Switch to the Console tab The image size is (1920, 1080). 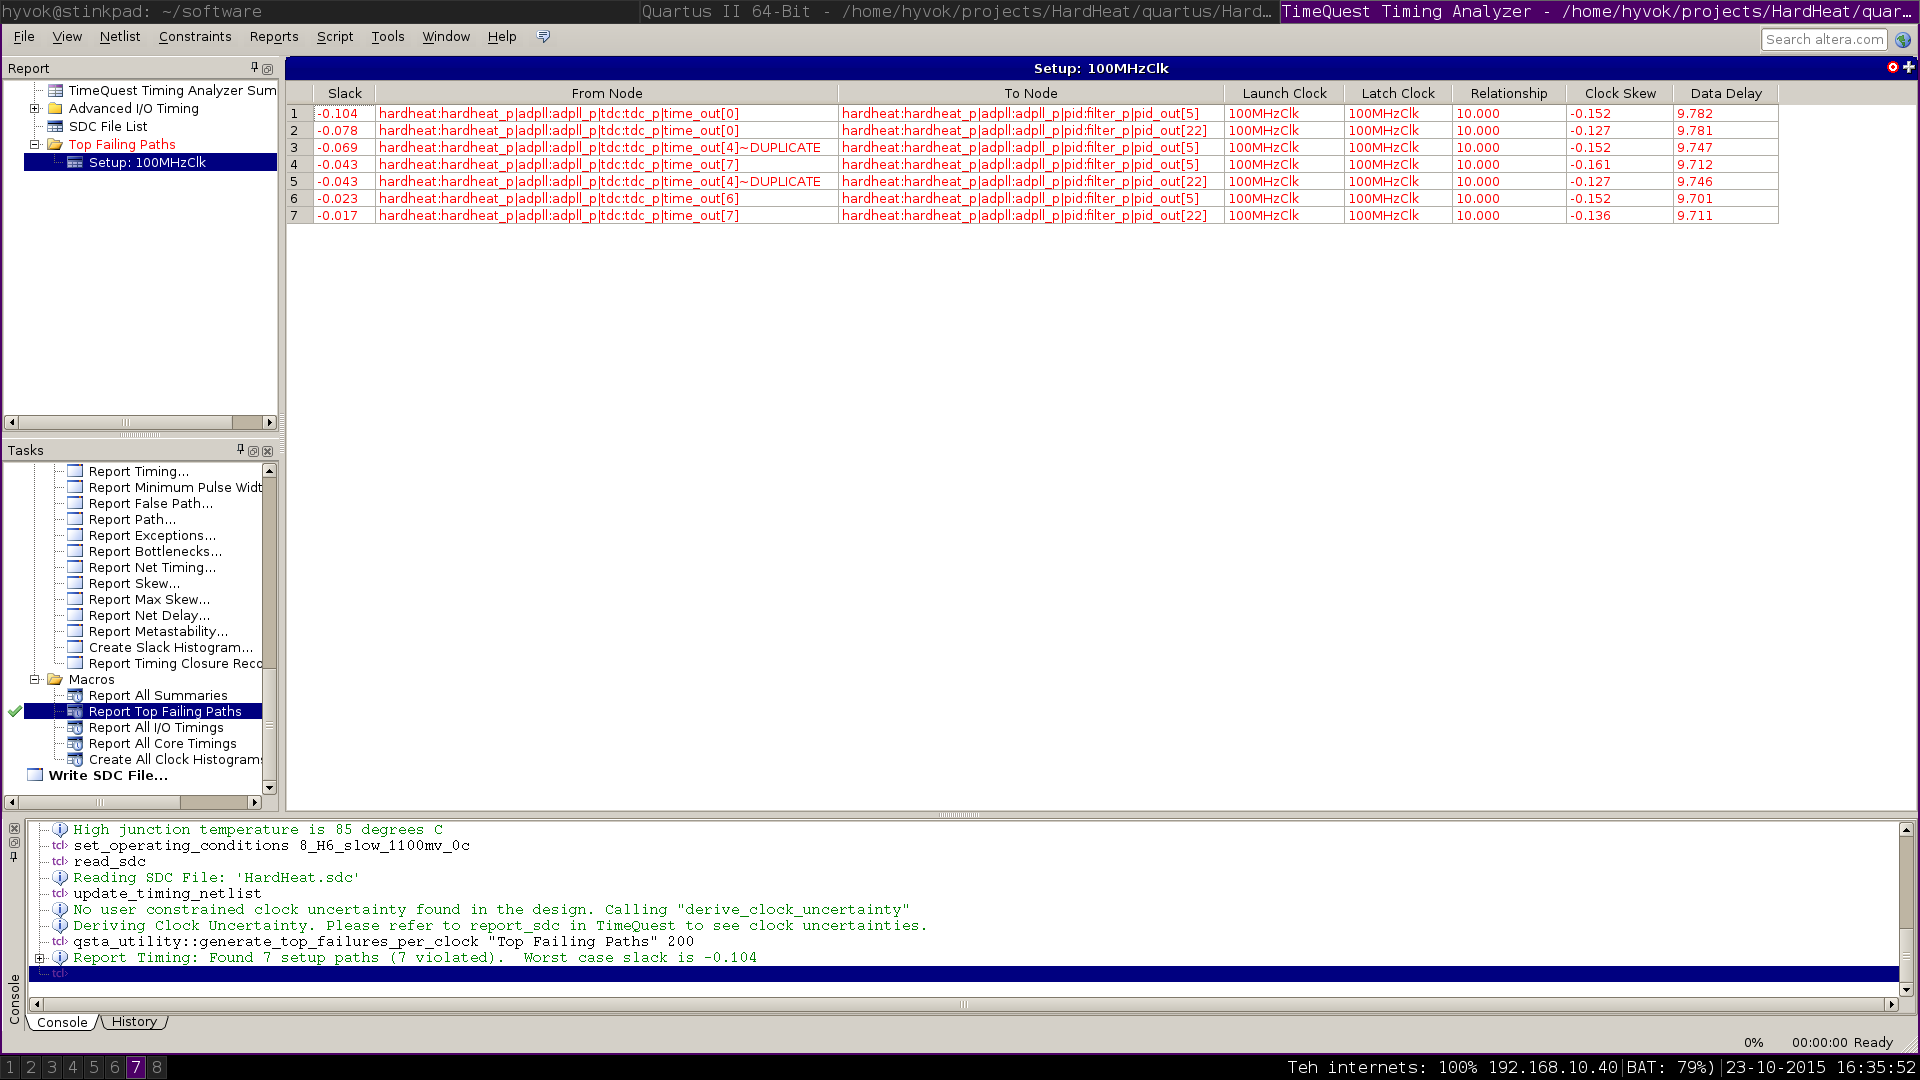[x=62, y=1022]
